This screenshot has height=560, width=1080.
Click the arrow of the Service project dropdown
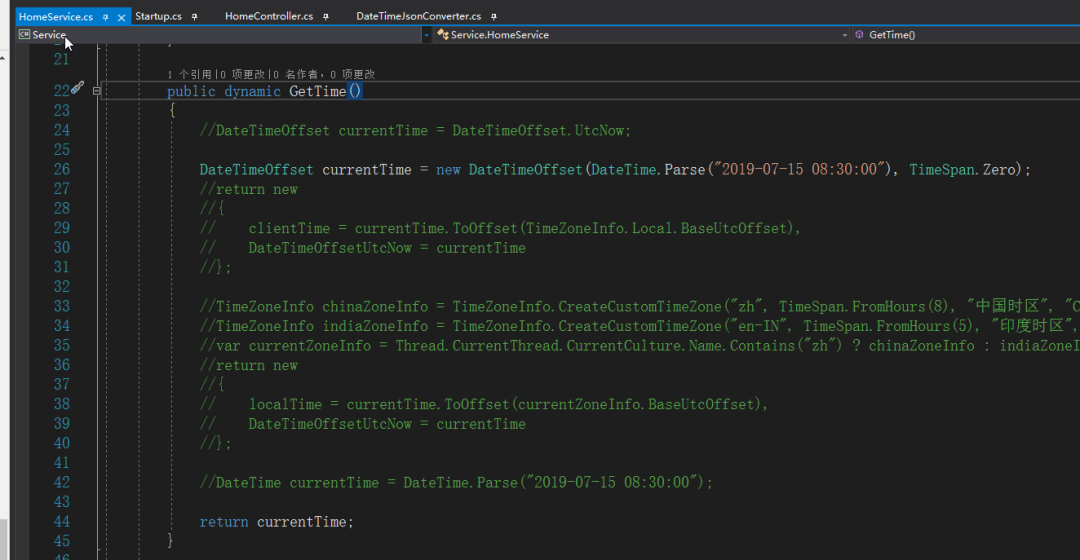click(x=426, y=35)
